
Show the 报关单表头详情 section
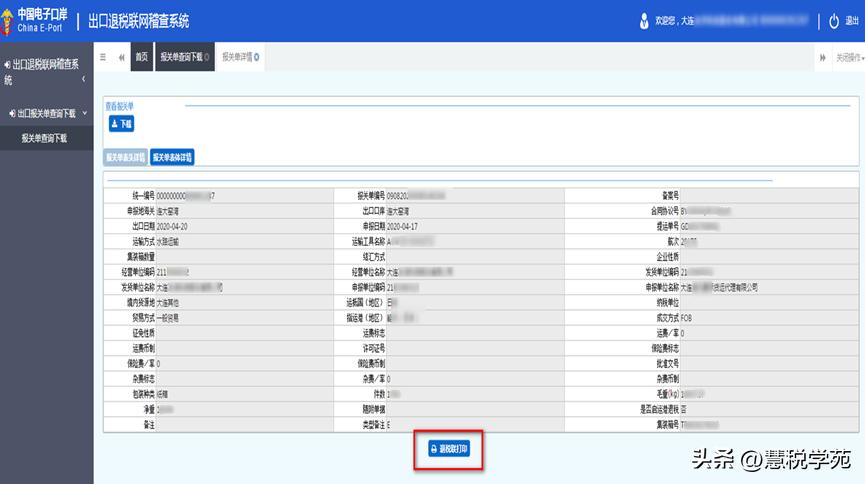pyautogui.click(x=125, y=157)
